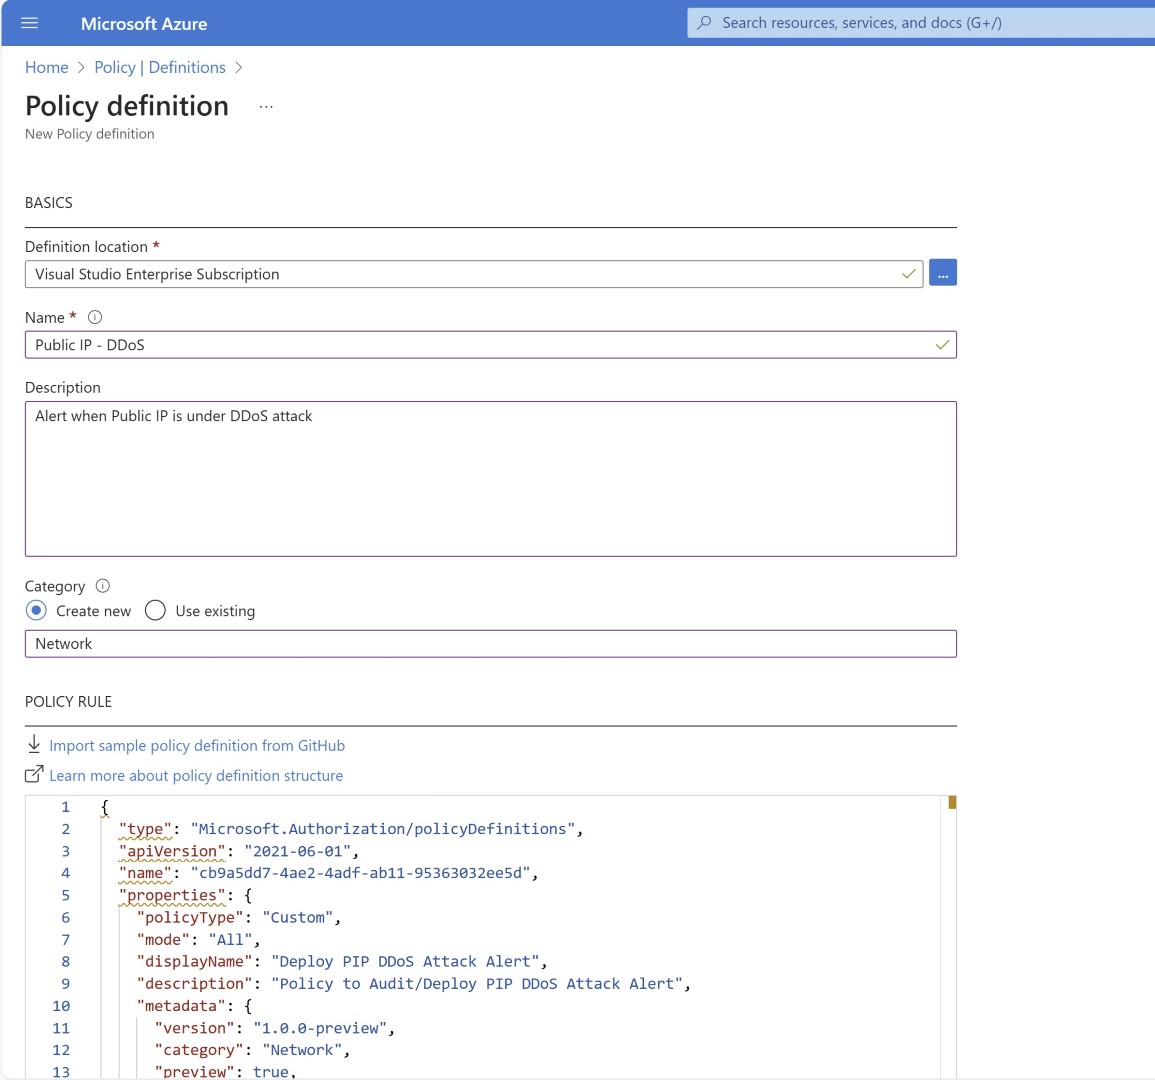1155x1080 pixels.
Task: Click the search magnifier icon
Action: [704, 23]
